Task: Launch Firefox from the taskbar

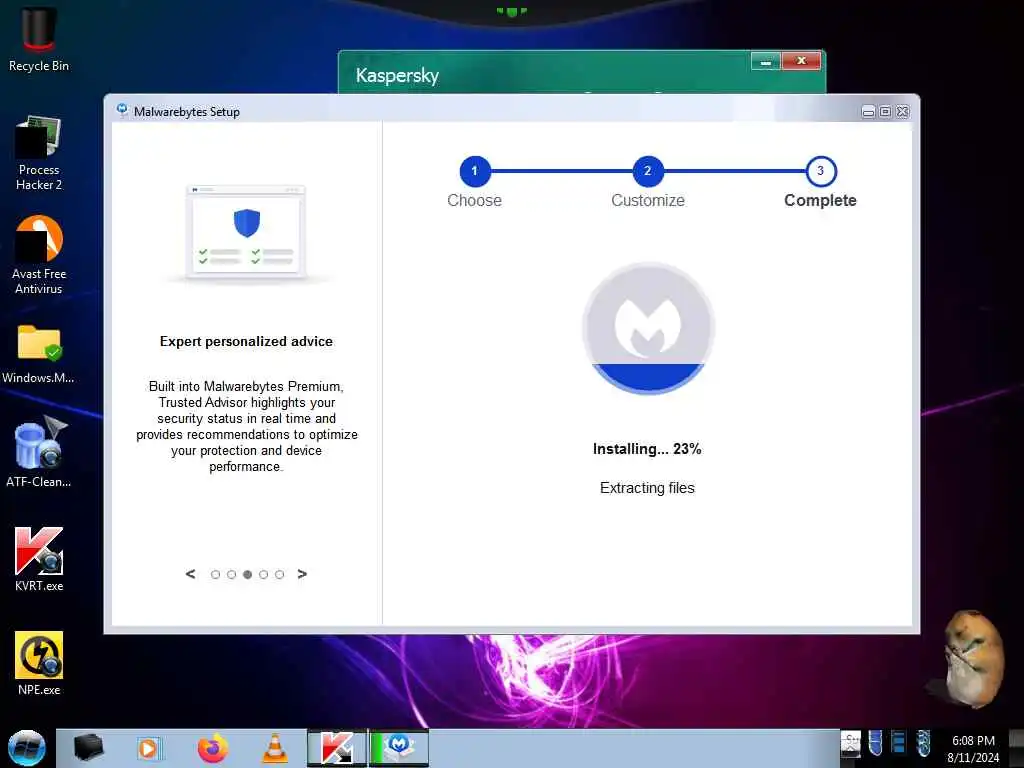Action: point(213,748)
